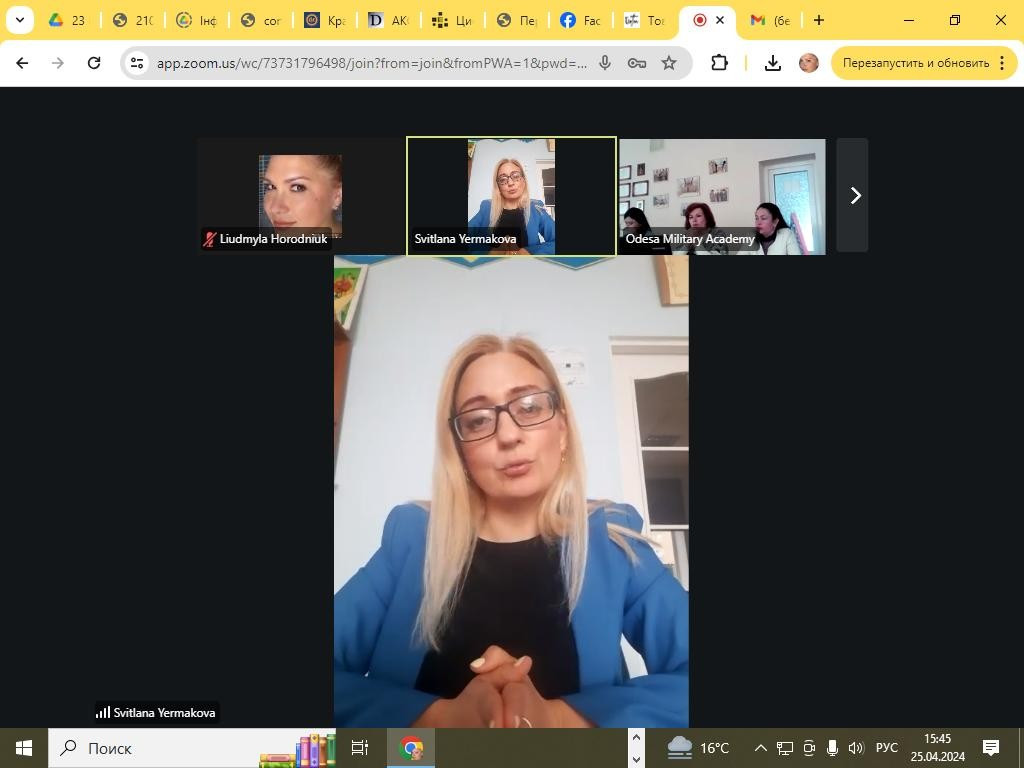Show hidden system tray icons

761,748
